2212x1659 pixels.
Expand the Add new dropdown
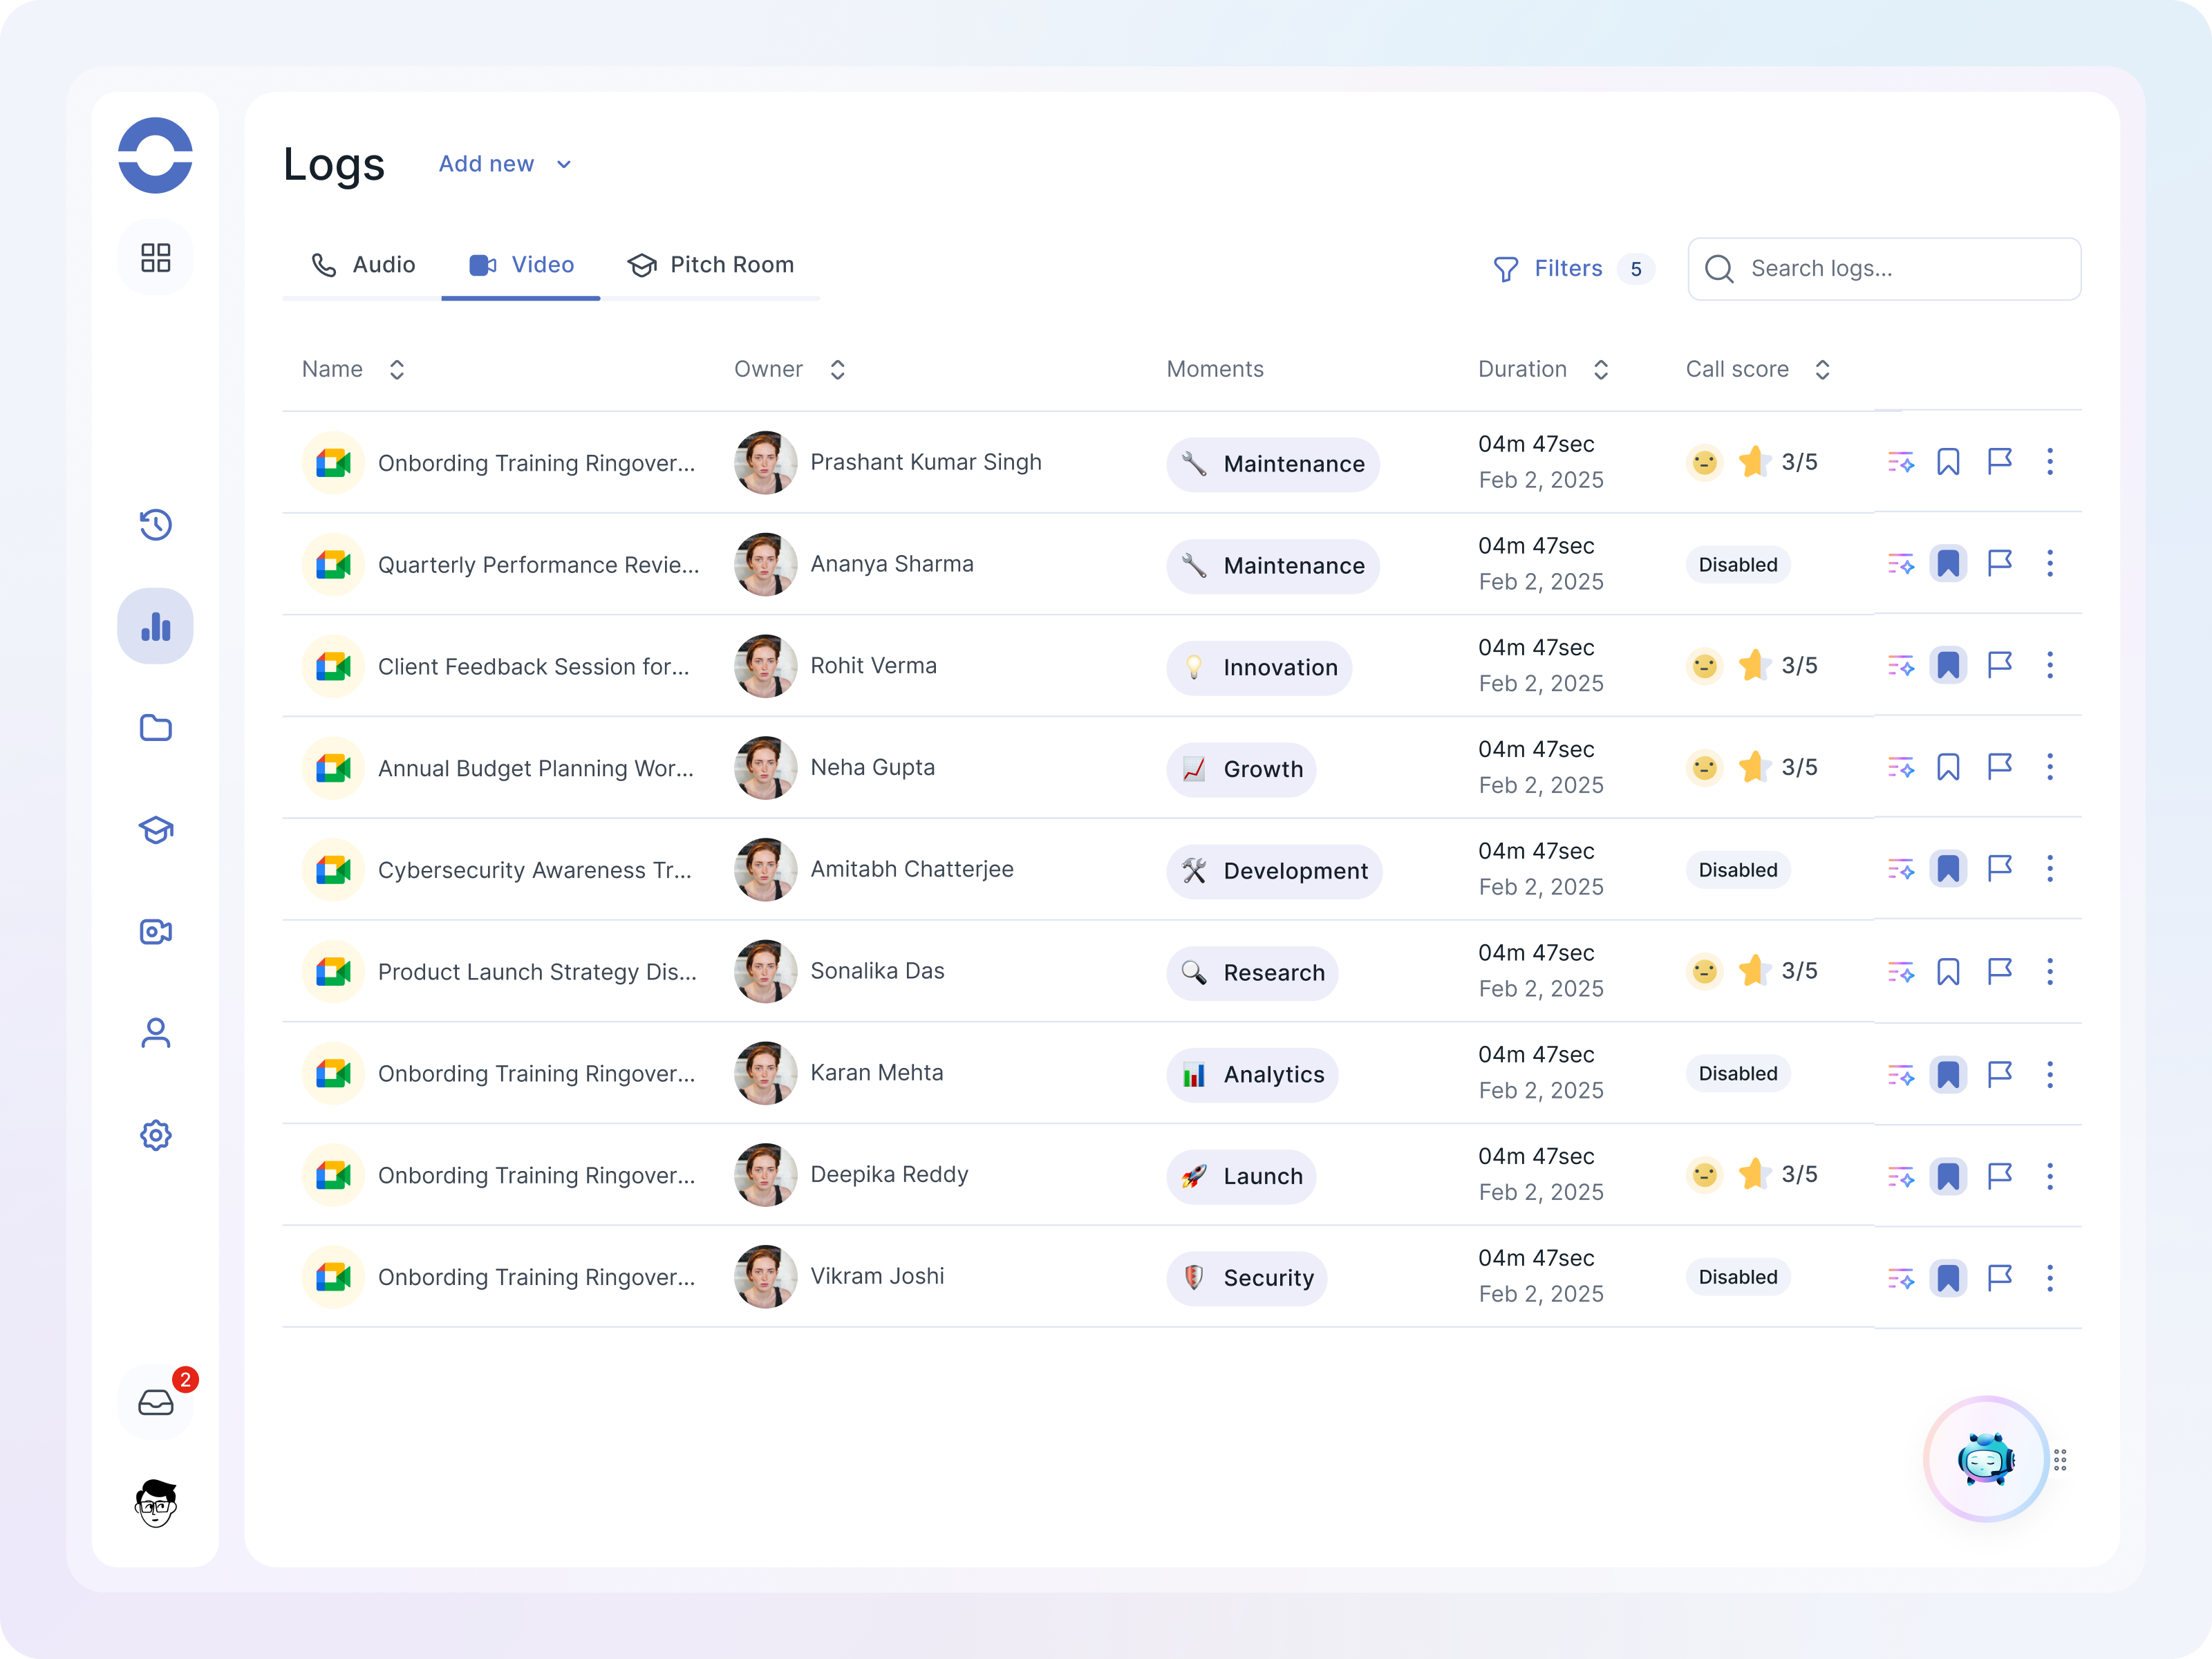(505, 164)
